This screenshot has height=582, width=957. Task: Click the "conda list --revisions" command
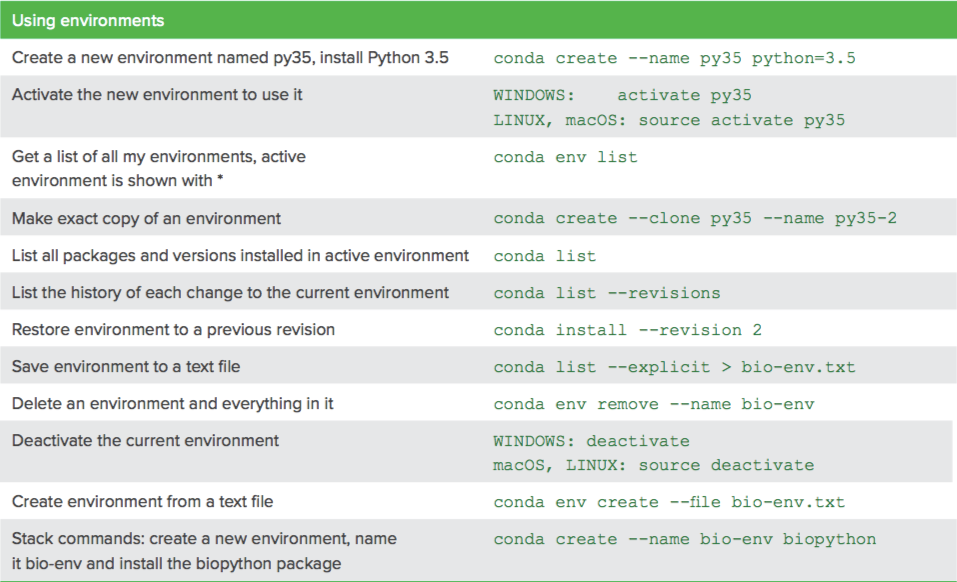click(607, 293)
